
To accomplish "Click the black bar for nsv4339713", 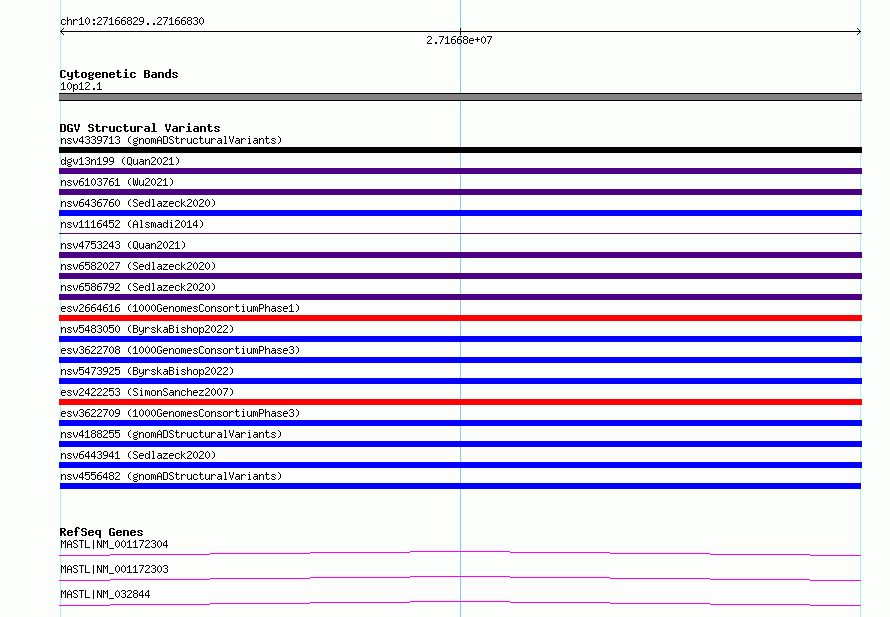I will click(x=460, y=150).
